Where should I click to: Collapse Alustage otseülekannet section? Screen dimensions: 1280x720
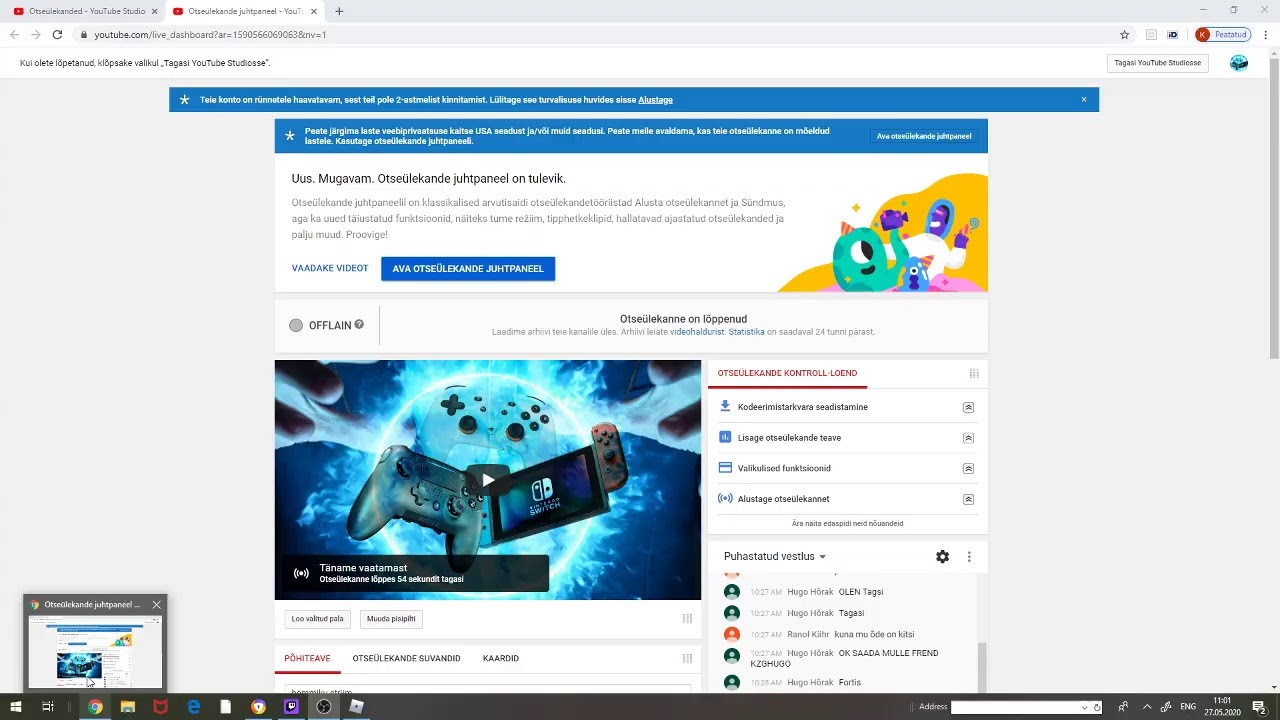[968, 499]
